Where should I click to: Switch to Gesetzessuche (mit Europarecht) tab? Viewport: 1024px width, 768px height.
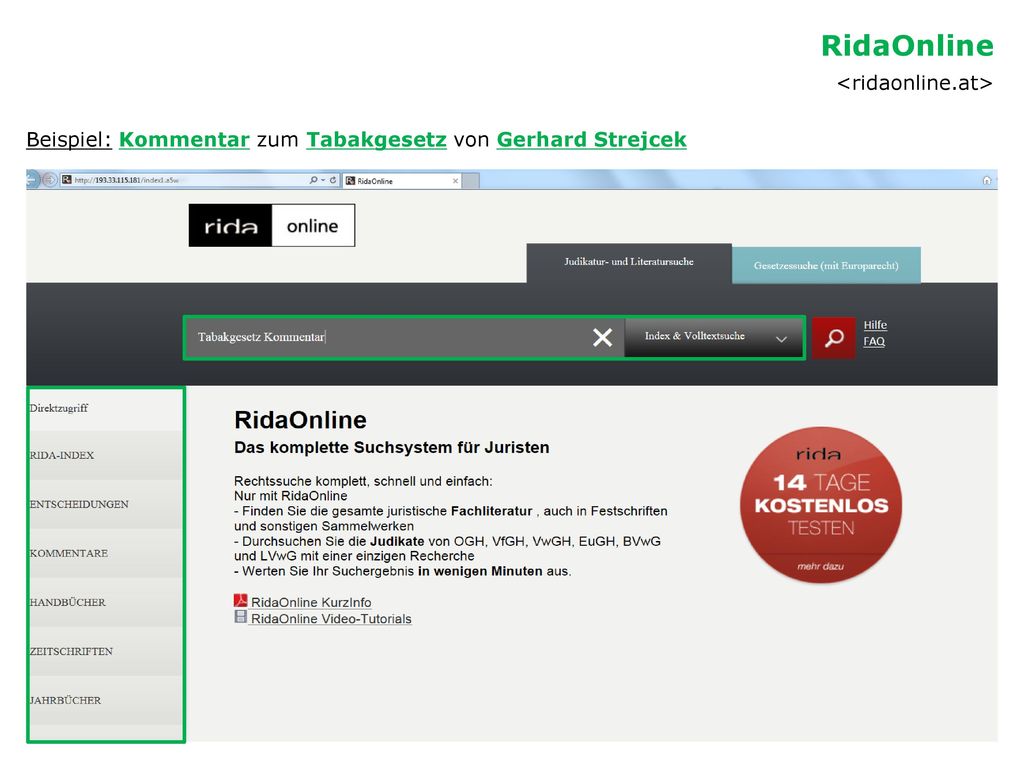click(826, 265)
